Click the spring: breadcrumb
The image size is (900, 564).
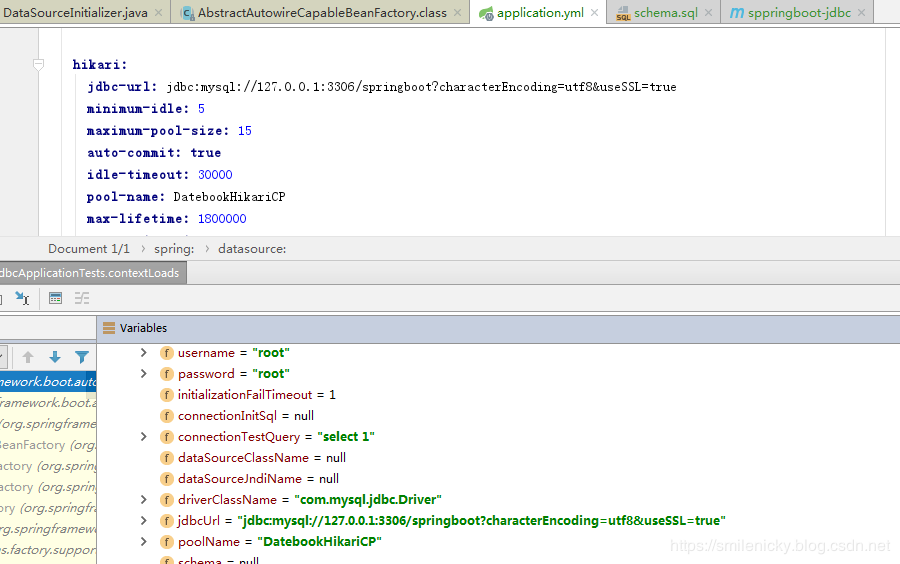(174, 249)
